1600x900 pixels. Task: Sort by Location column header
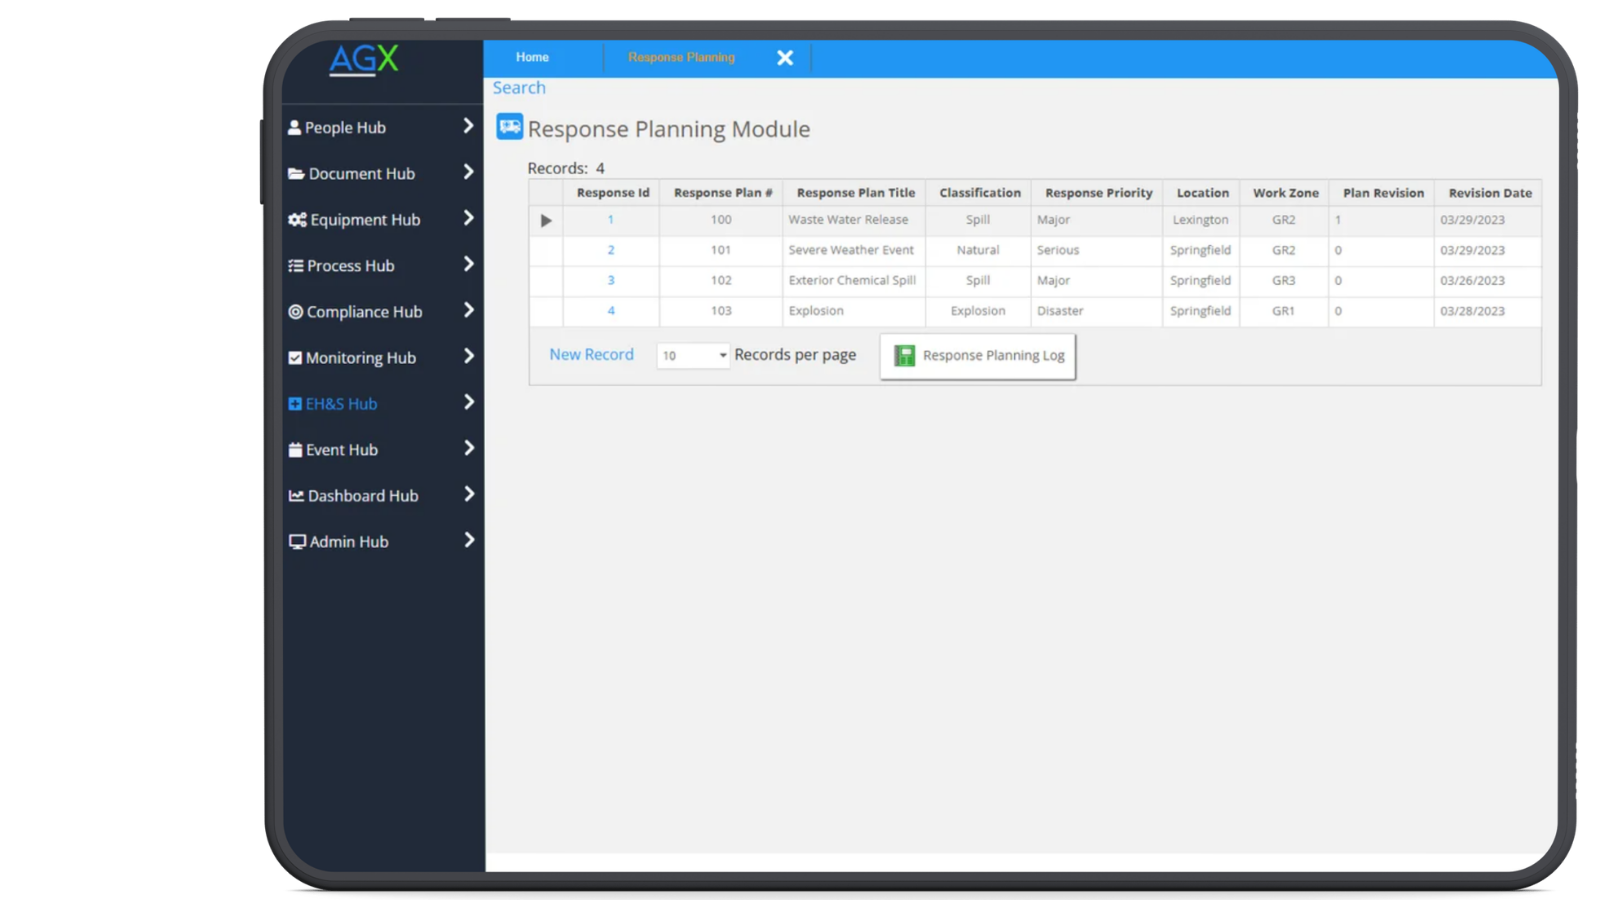(1202, 193)
